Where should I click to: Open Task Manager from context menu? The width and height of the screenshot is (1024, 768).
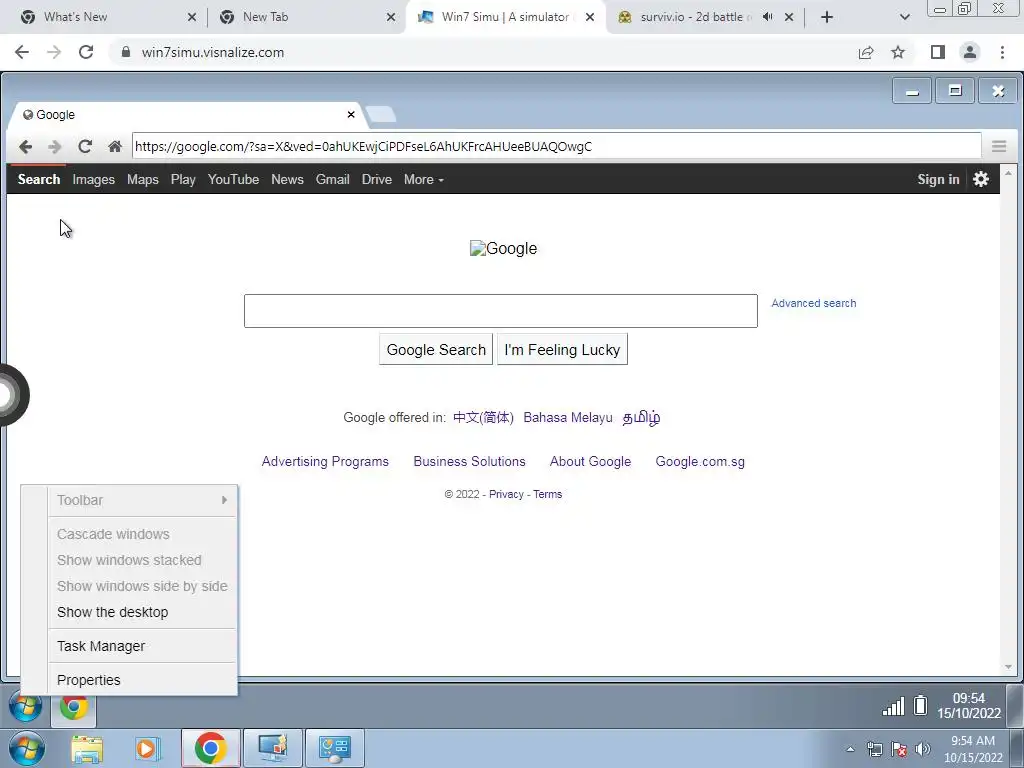(x=101, y=646)
